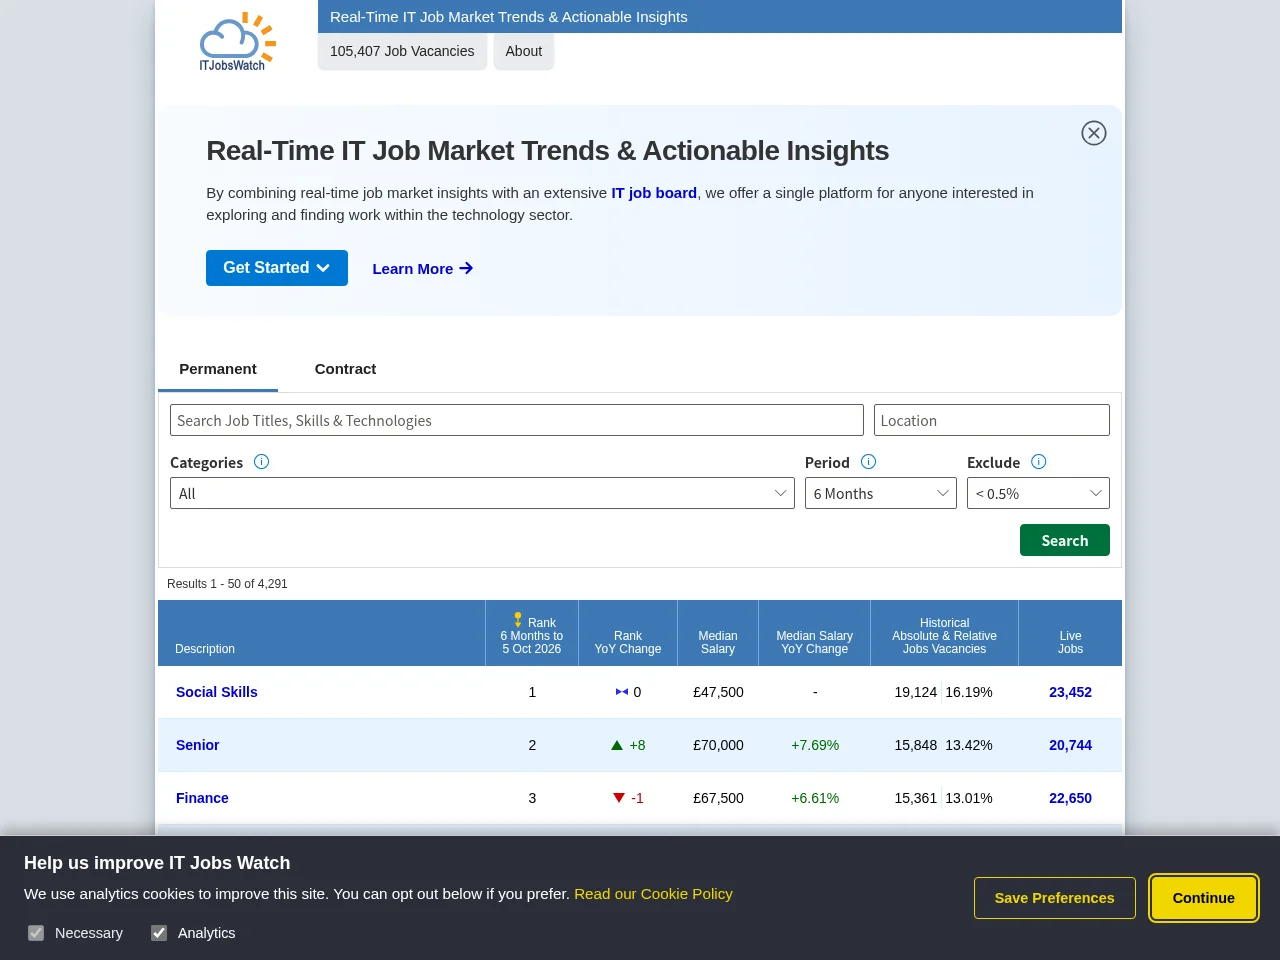The height and width of the screenshot is (960, 1280).
Task: Click the green Search button
Action: click(1065, 540)
